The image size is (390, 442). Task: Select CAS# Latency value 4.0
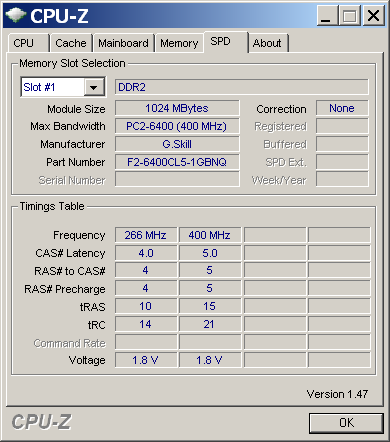[x=146, y=253]
